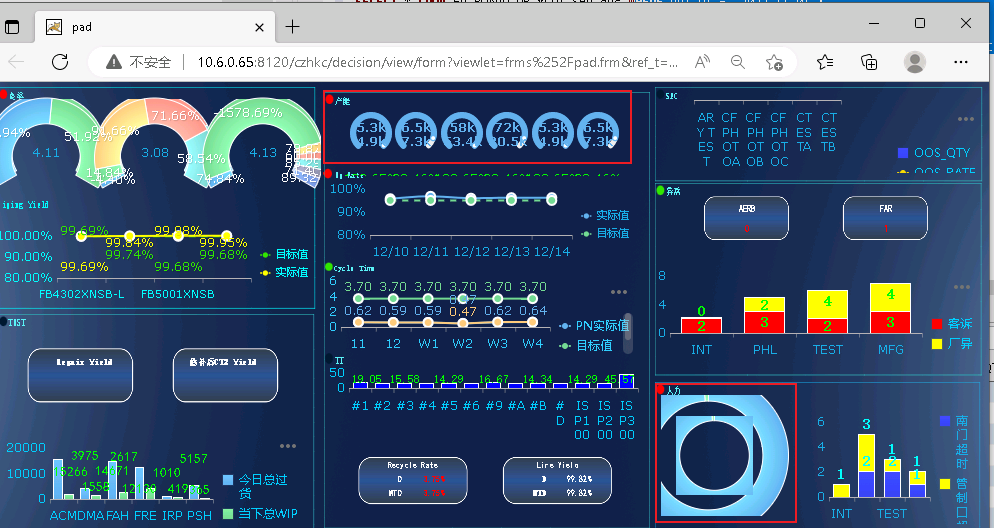Click the Line Yield card
The width and height of the screenshot is (994, 528).
[557, 480]
